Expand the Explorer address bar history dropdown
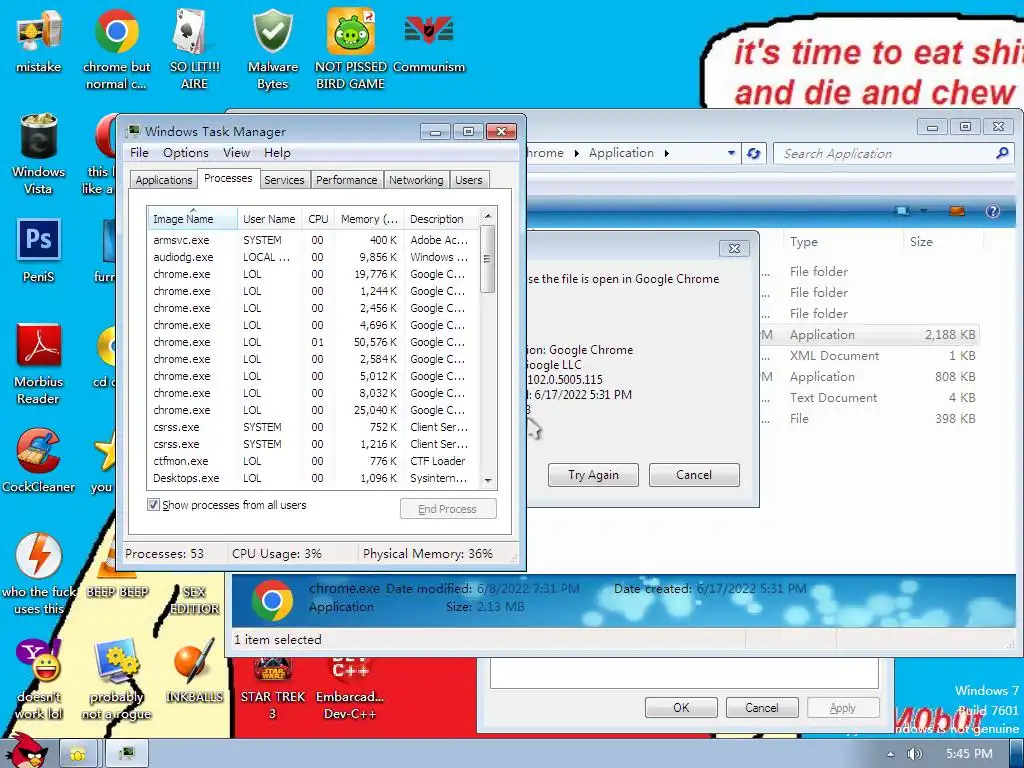Screen dimensions: 1024x768 pos(731,153)
